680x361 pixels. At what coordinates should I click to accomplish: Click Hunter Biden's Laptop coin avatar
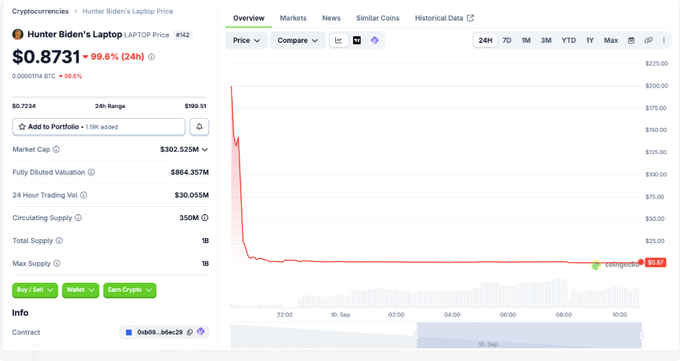pyautogui.click(x=18, y=34)
